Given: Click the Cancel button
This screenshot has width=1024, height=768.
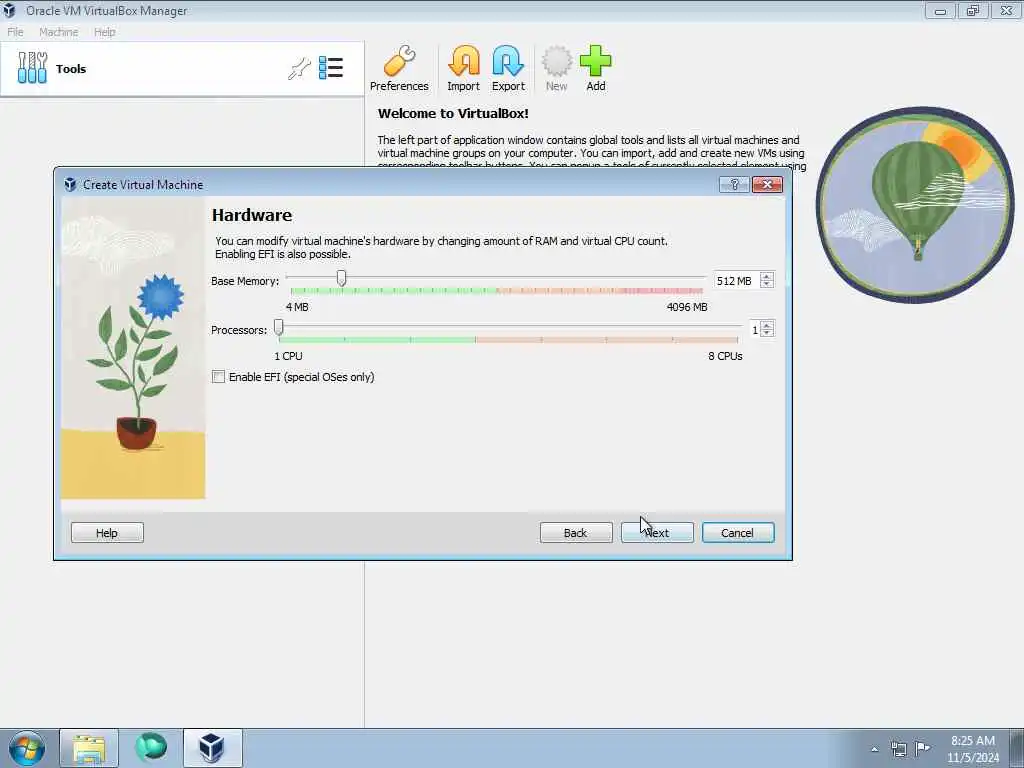Looking at the screenshot, I should [x=738, y=533].
